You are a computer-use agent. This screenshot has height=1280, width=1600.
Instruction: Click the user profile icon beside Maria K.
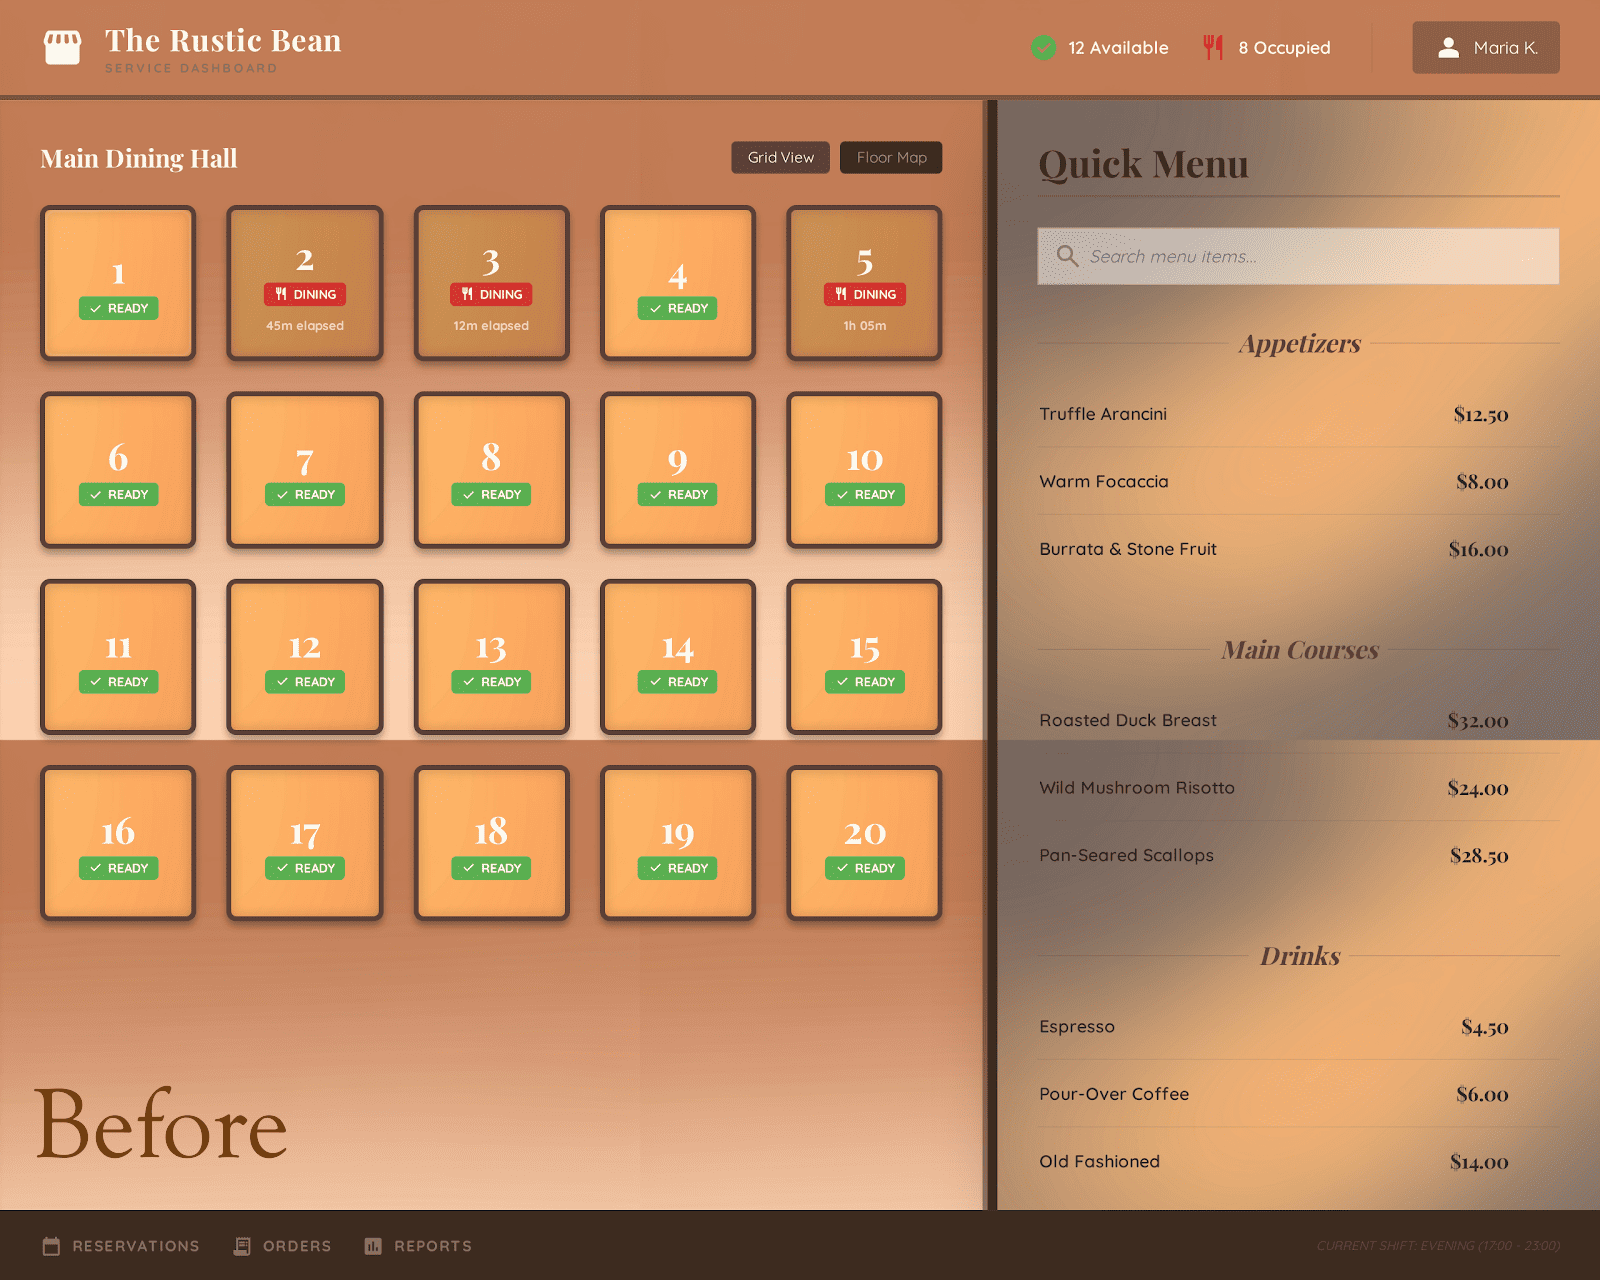[1448, 48]
